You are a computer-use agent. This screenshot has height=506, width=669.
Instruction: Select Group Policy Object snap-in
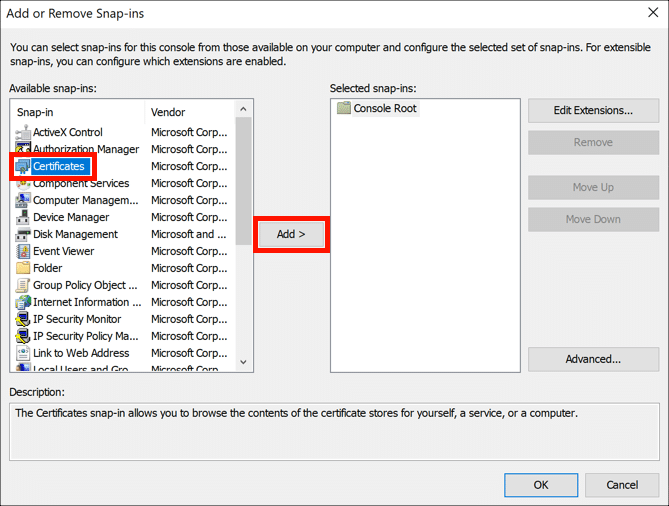pyautogui.click(x=85, y=285)
